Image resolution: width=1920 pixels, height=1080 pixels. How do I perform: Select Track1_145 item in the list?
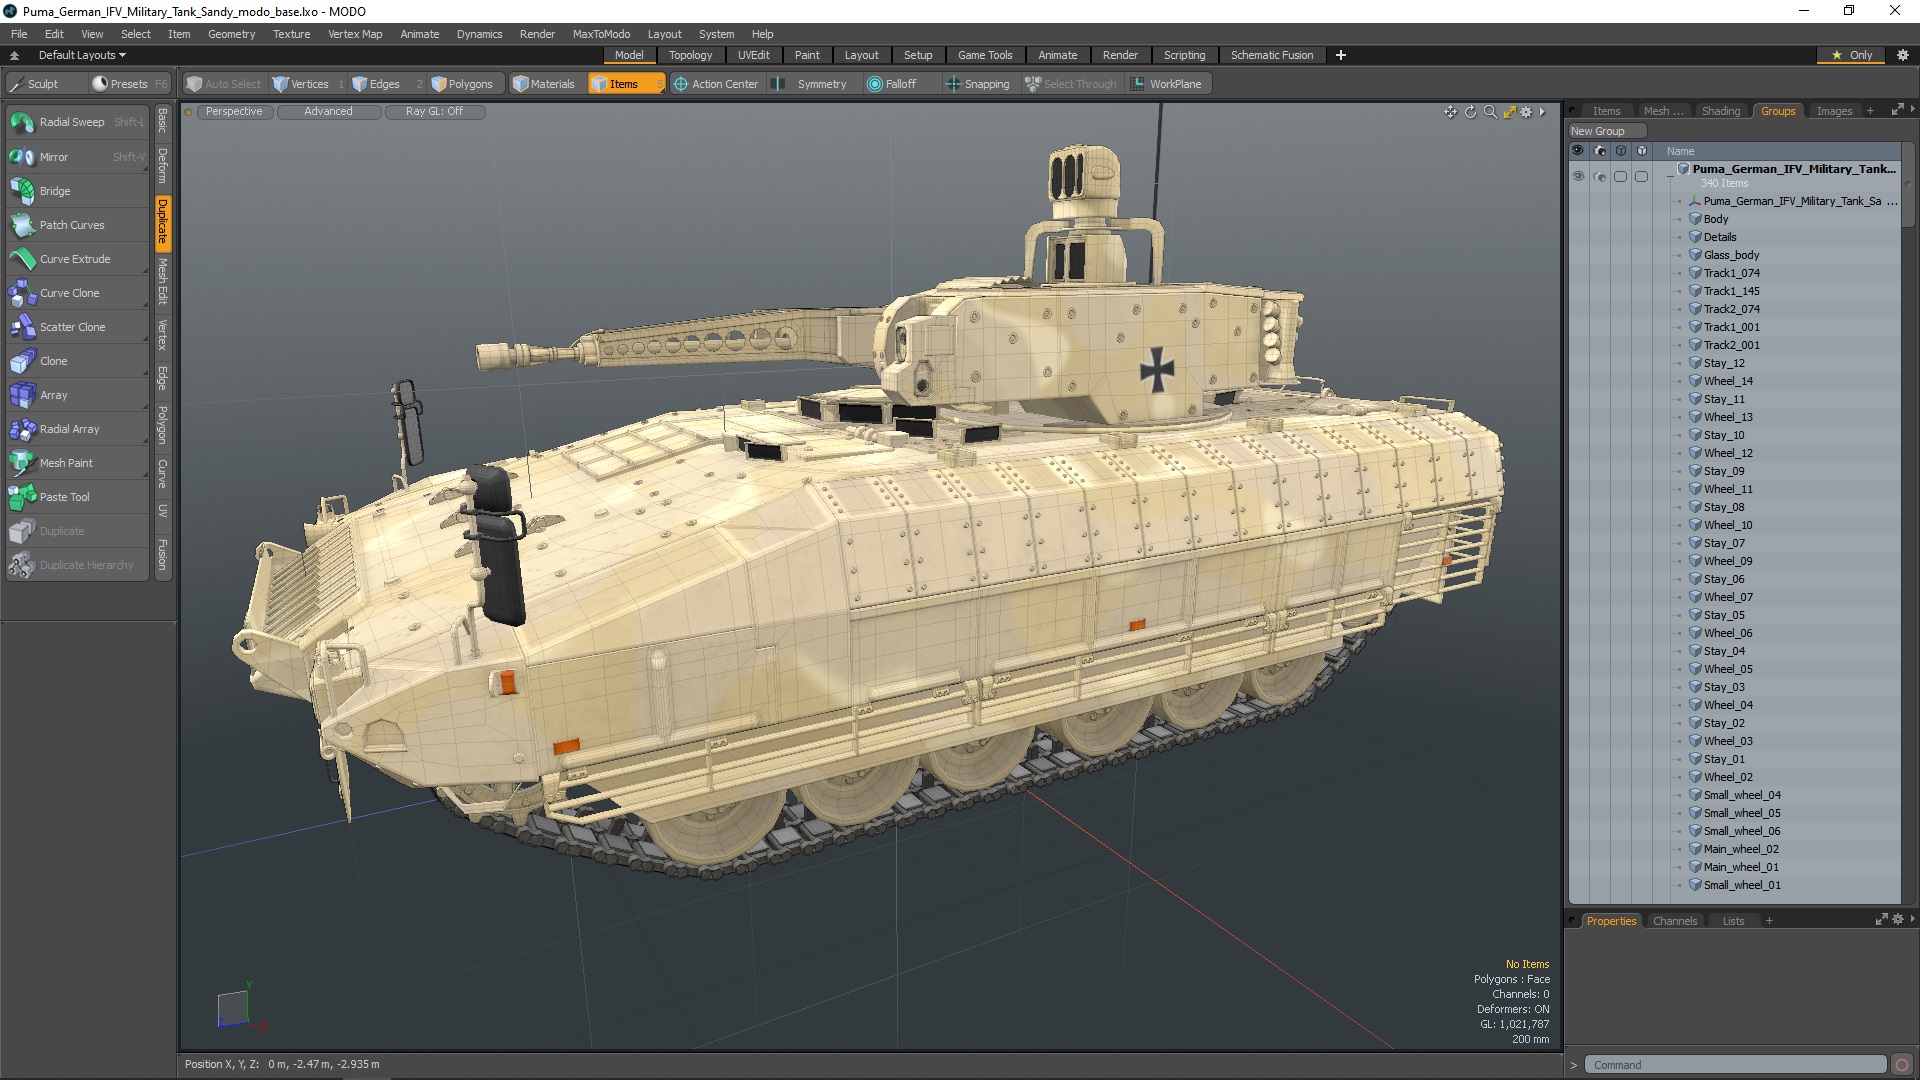tap(1731, 291)
